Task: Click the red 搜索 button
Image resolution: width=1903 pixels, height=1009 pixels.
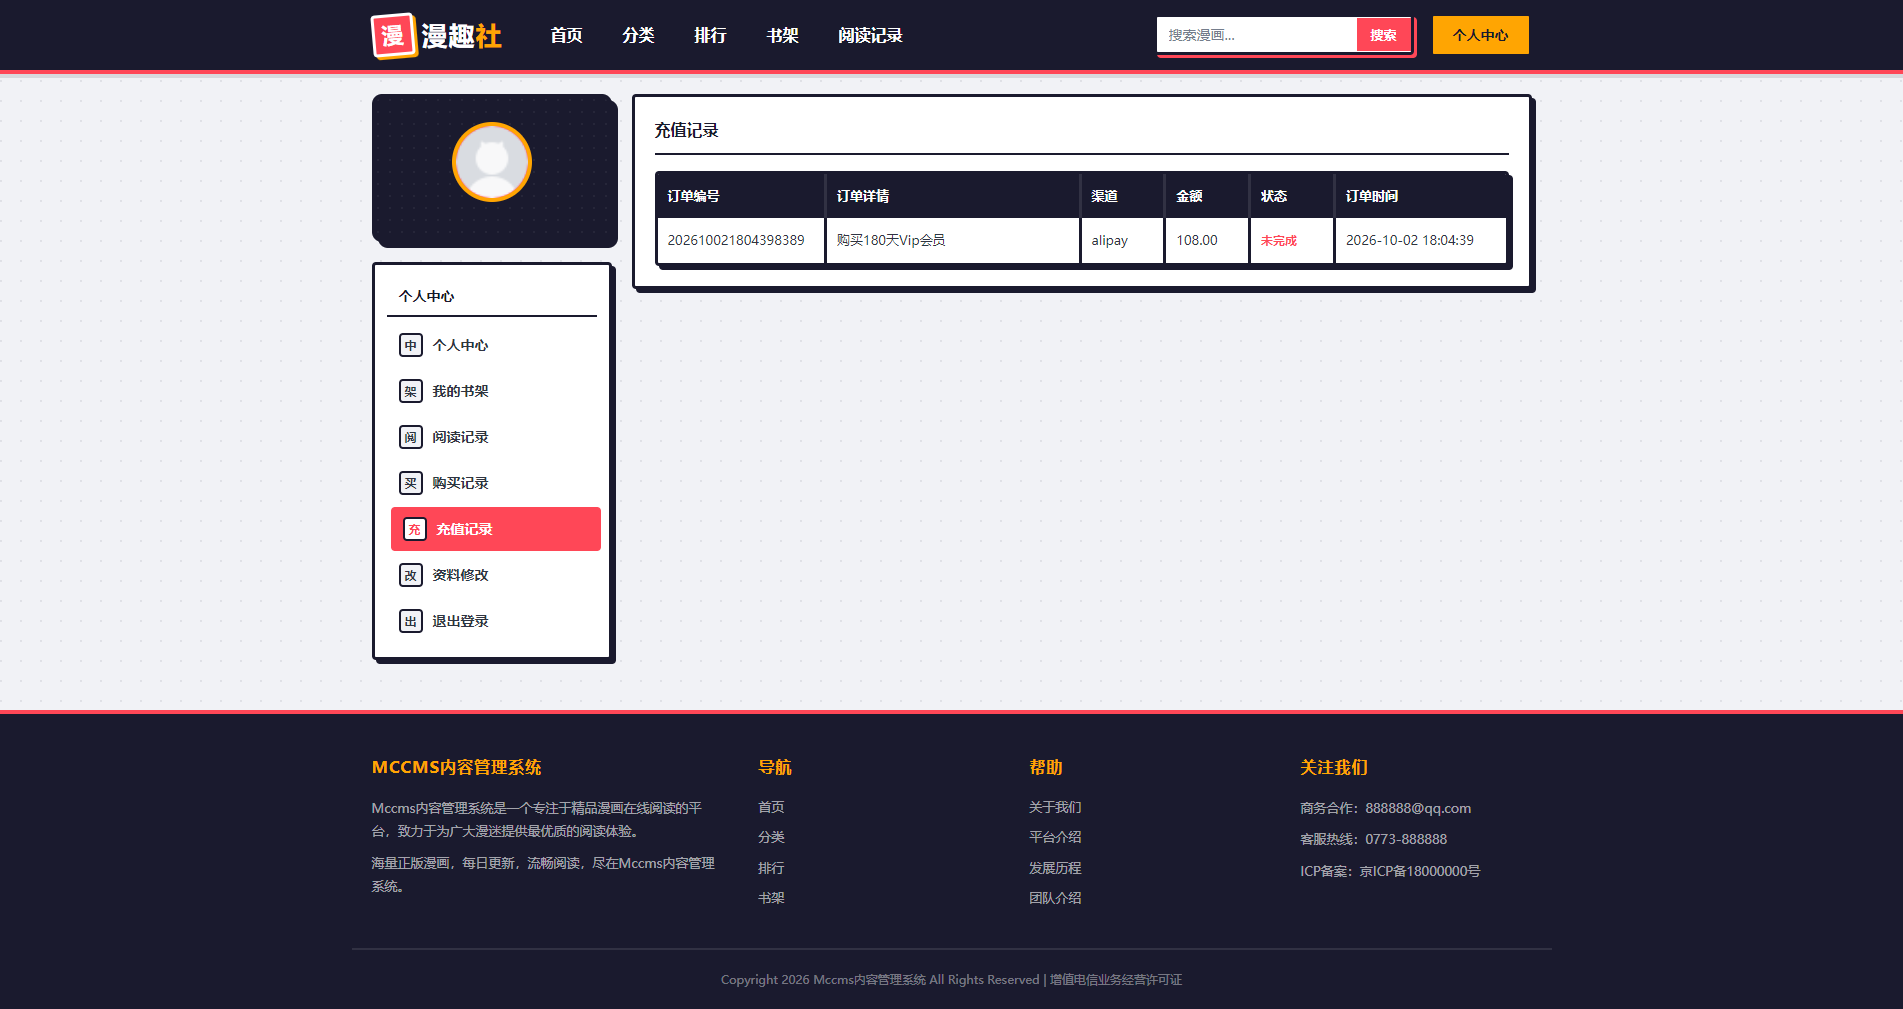Action: (1383, 35)
